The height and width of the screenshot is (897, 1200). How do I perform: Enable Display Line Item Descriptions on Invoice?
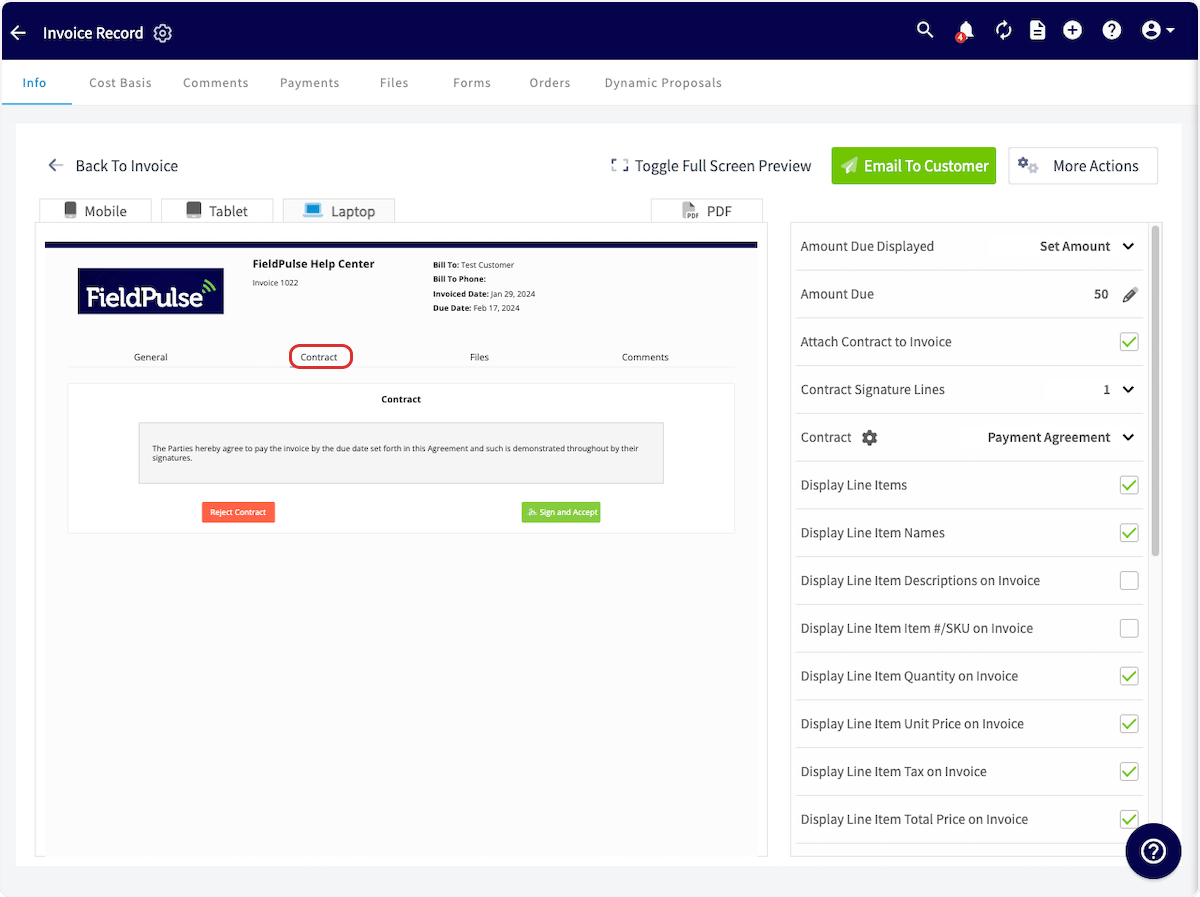(1129, 581)
